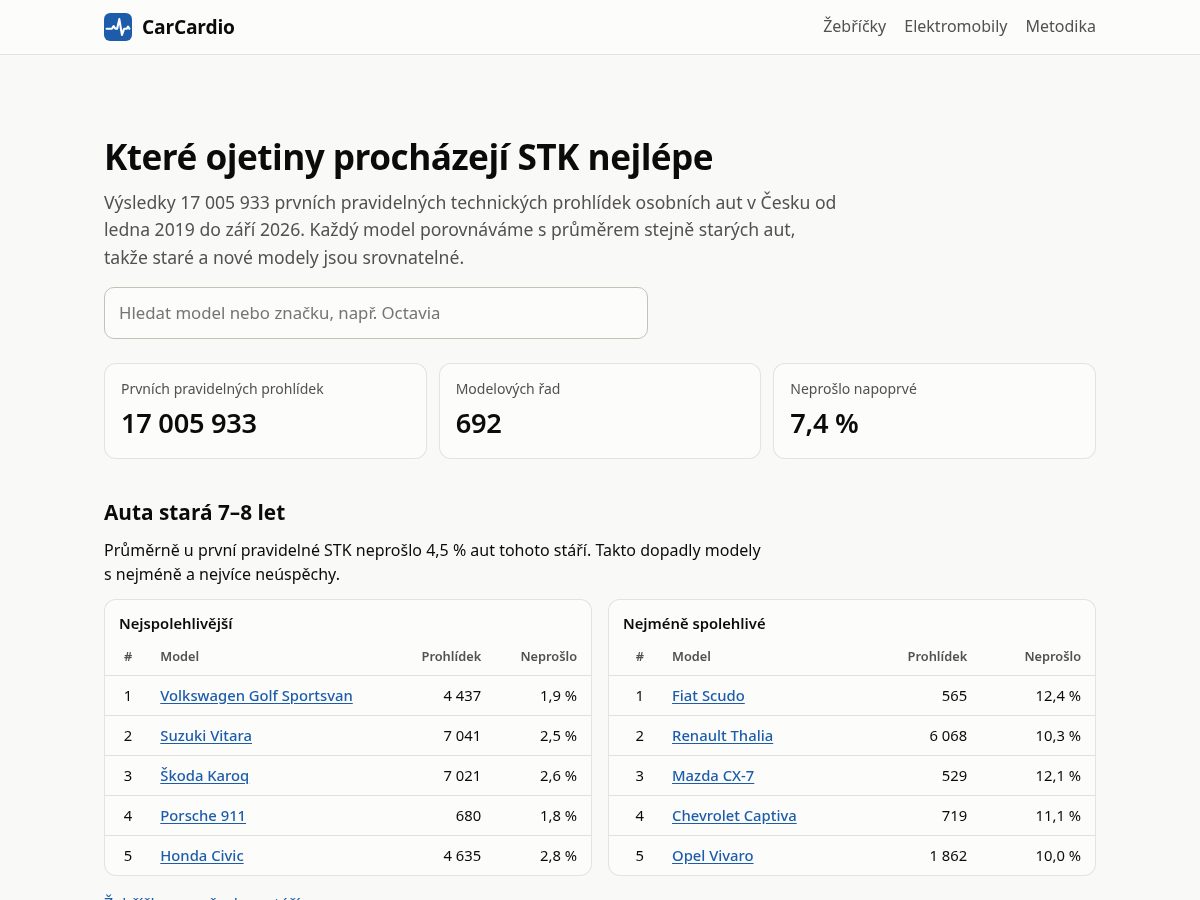This screenshot has width=1200, height=900.
Task: Click the 'Prohlídek' column header in Nejspolehlivější table
Action: pos(451,657)
